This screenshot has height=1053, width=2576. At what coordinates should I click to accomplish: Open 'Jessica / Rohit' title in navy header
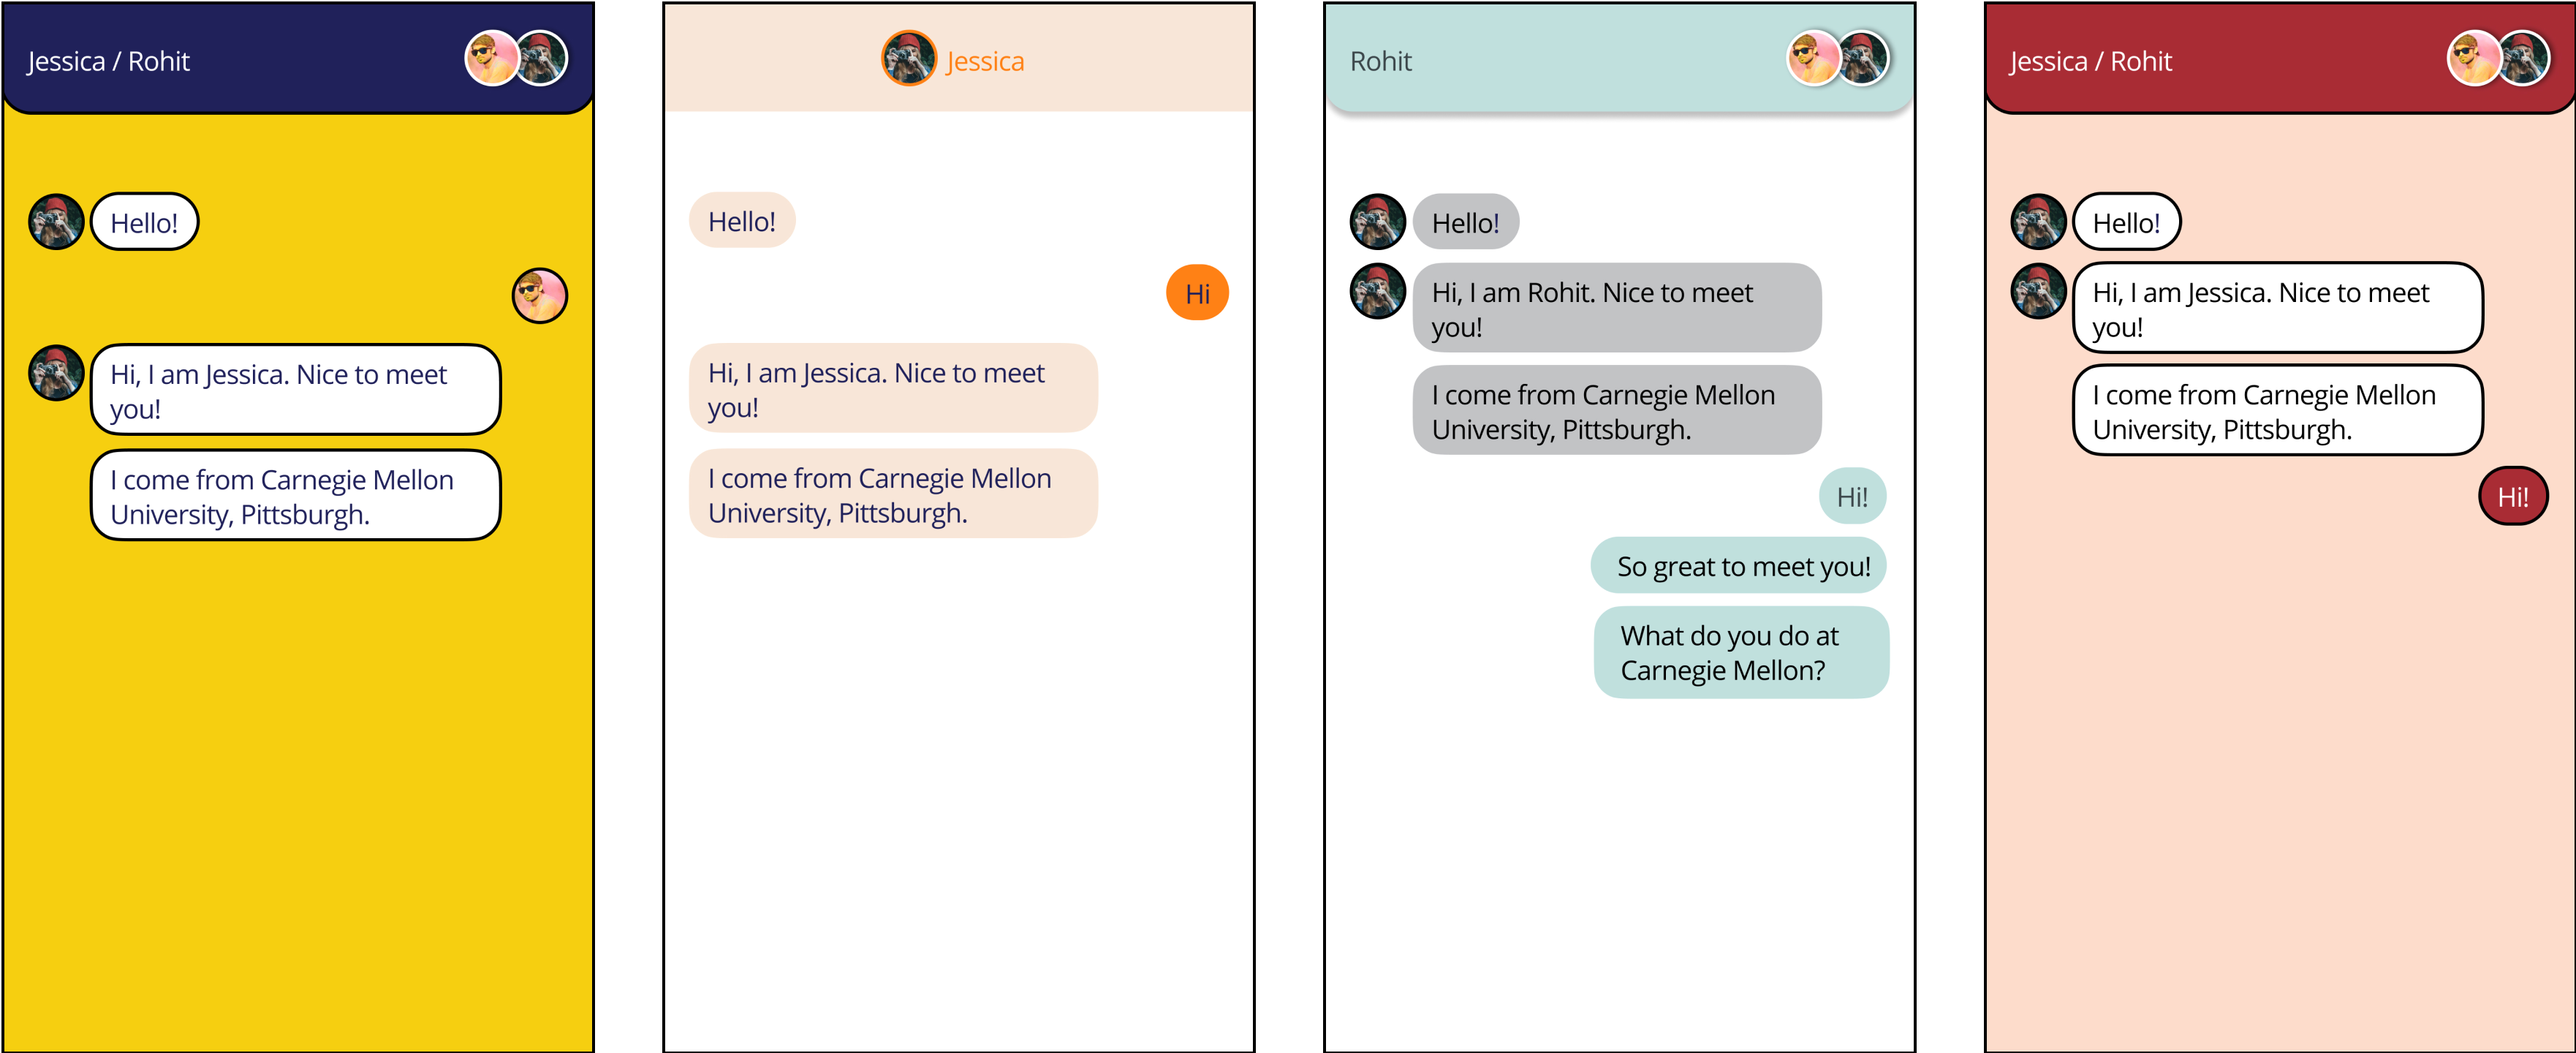click(x=108, y=61)
